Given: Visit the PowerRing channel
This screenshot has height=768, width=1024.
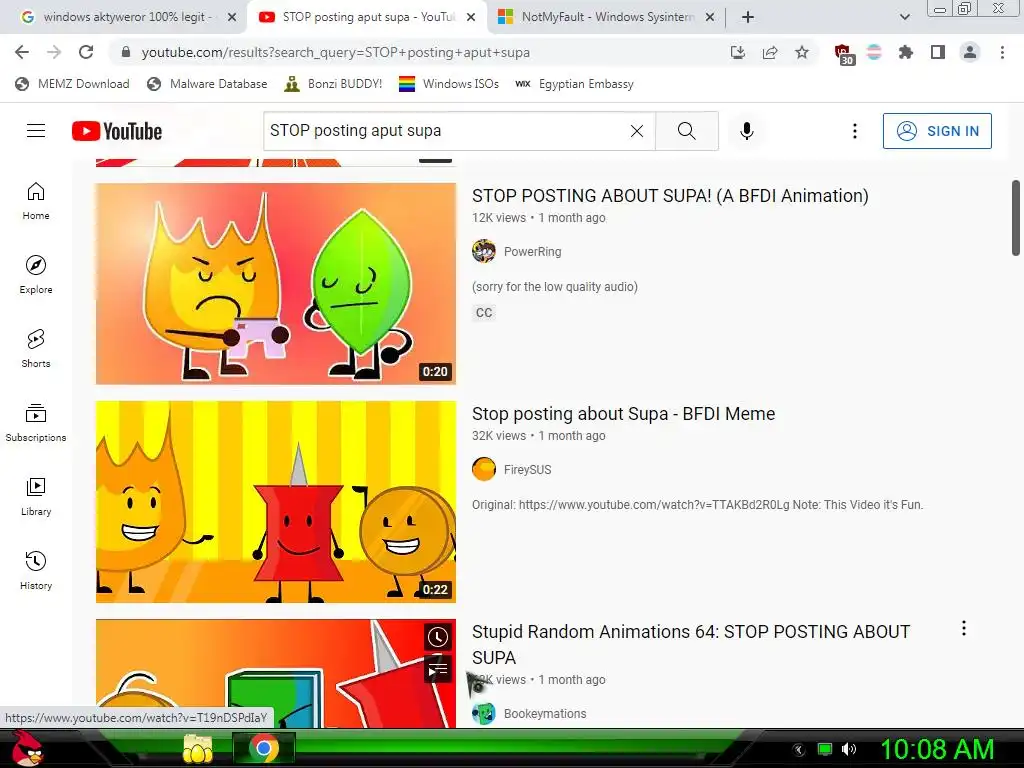Looking at the screenshot, I should (532, 251).
